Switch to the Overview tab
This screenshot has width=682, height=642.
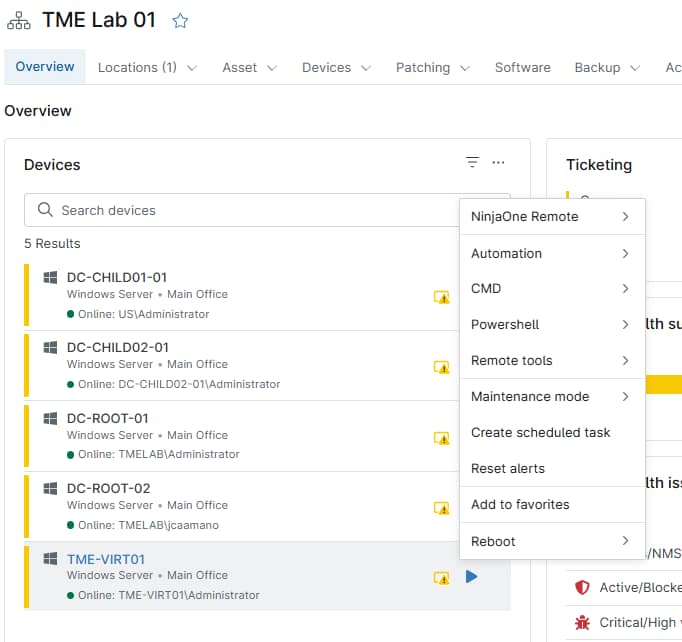45,67
